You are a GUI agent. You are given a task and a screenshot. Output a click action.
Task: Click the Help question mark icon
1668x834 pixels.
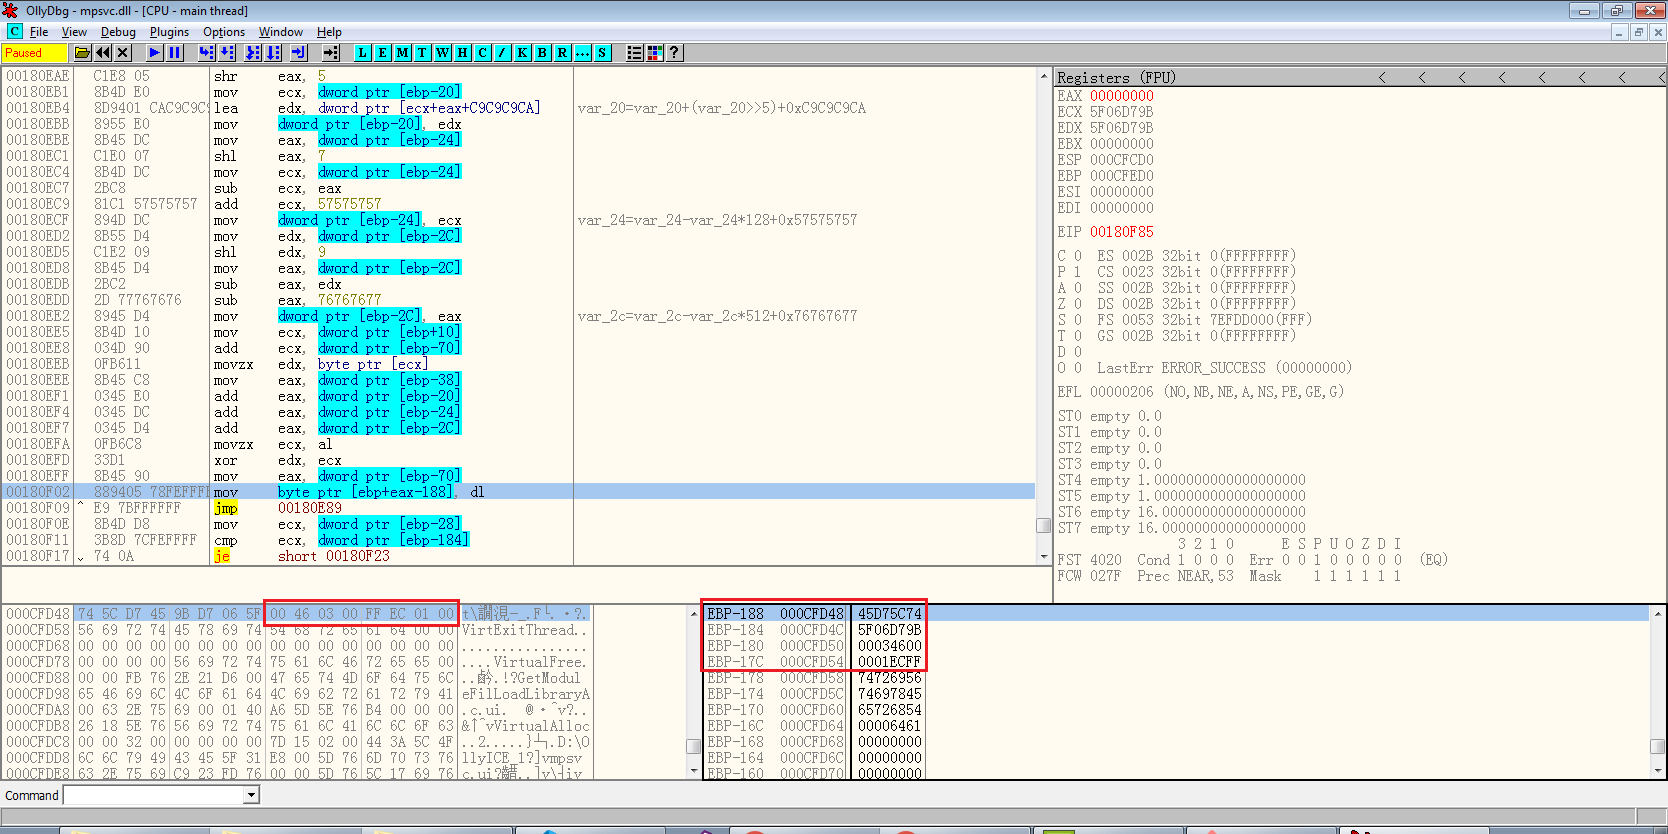(675, 53)
